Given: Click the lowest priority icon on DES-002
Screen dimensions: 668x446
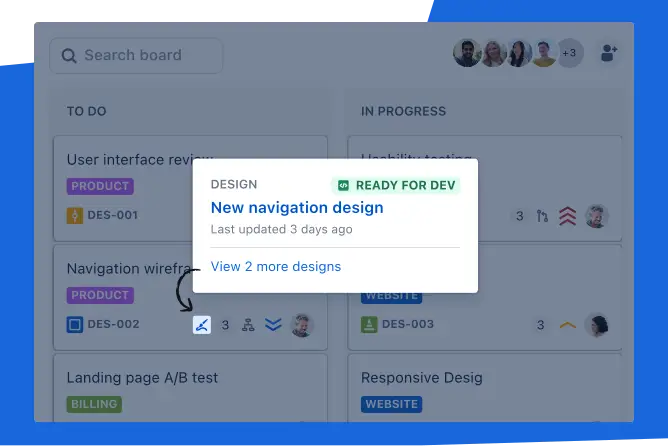Looking at the screenshot, I should pos(273,325).
